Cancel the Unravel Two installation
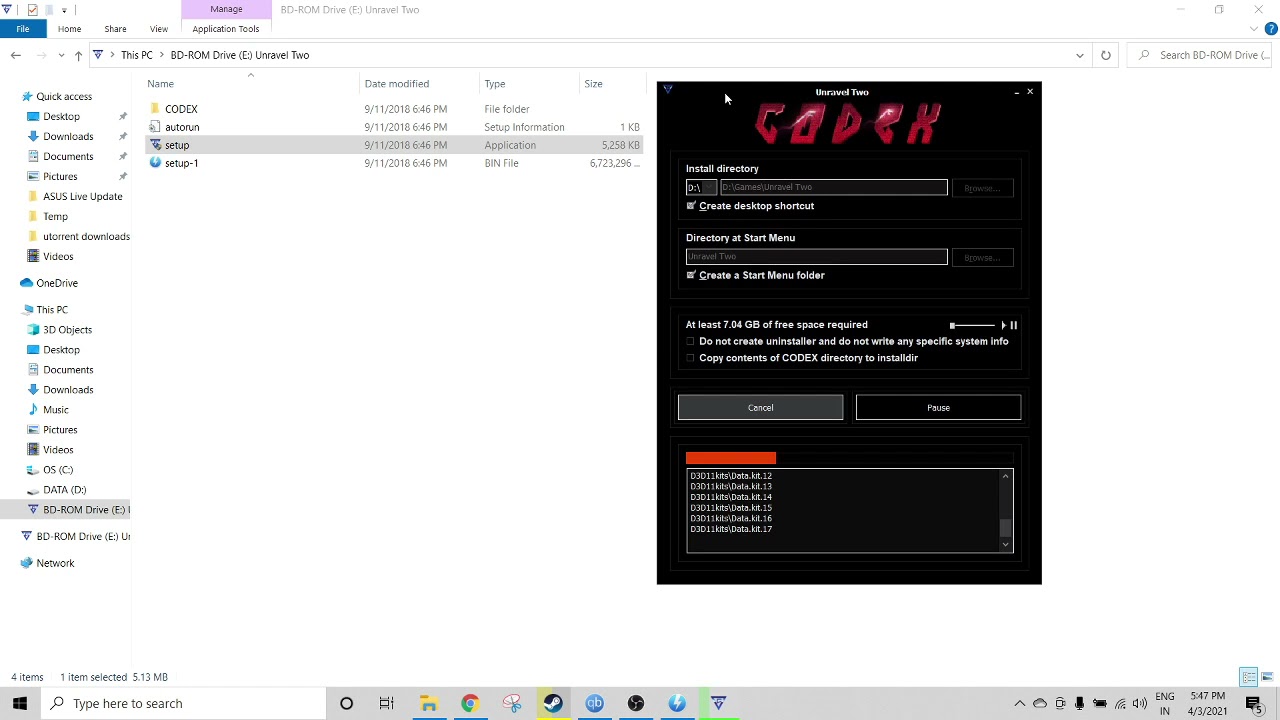This screenshot has width=1280, height=720. (x=760, y=407)
